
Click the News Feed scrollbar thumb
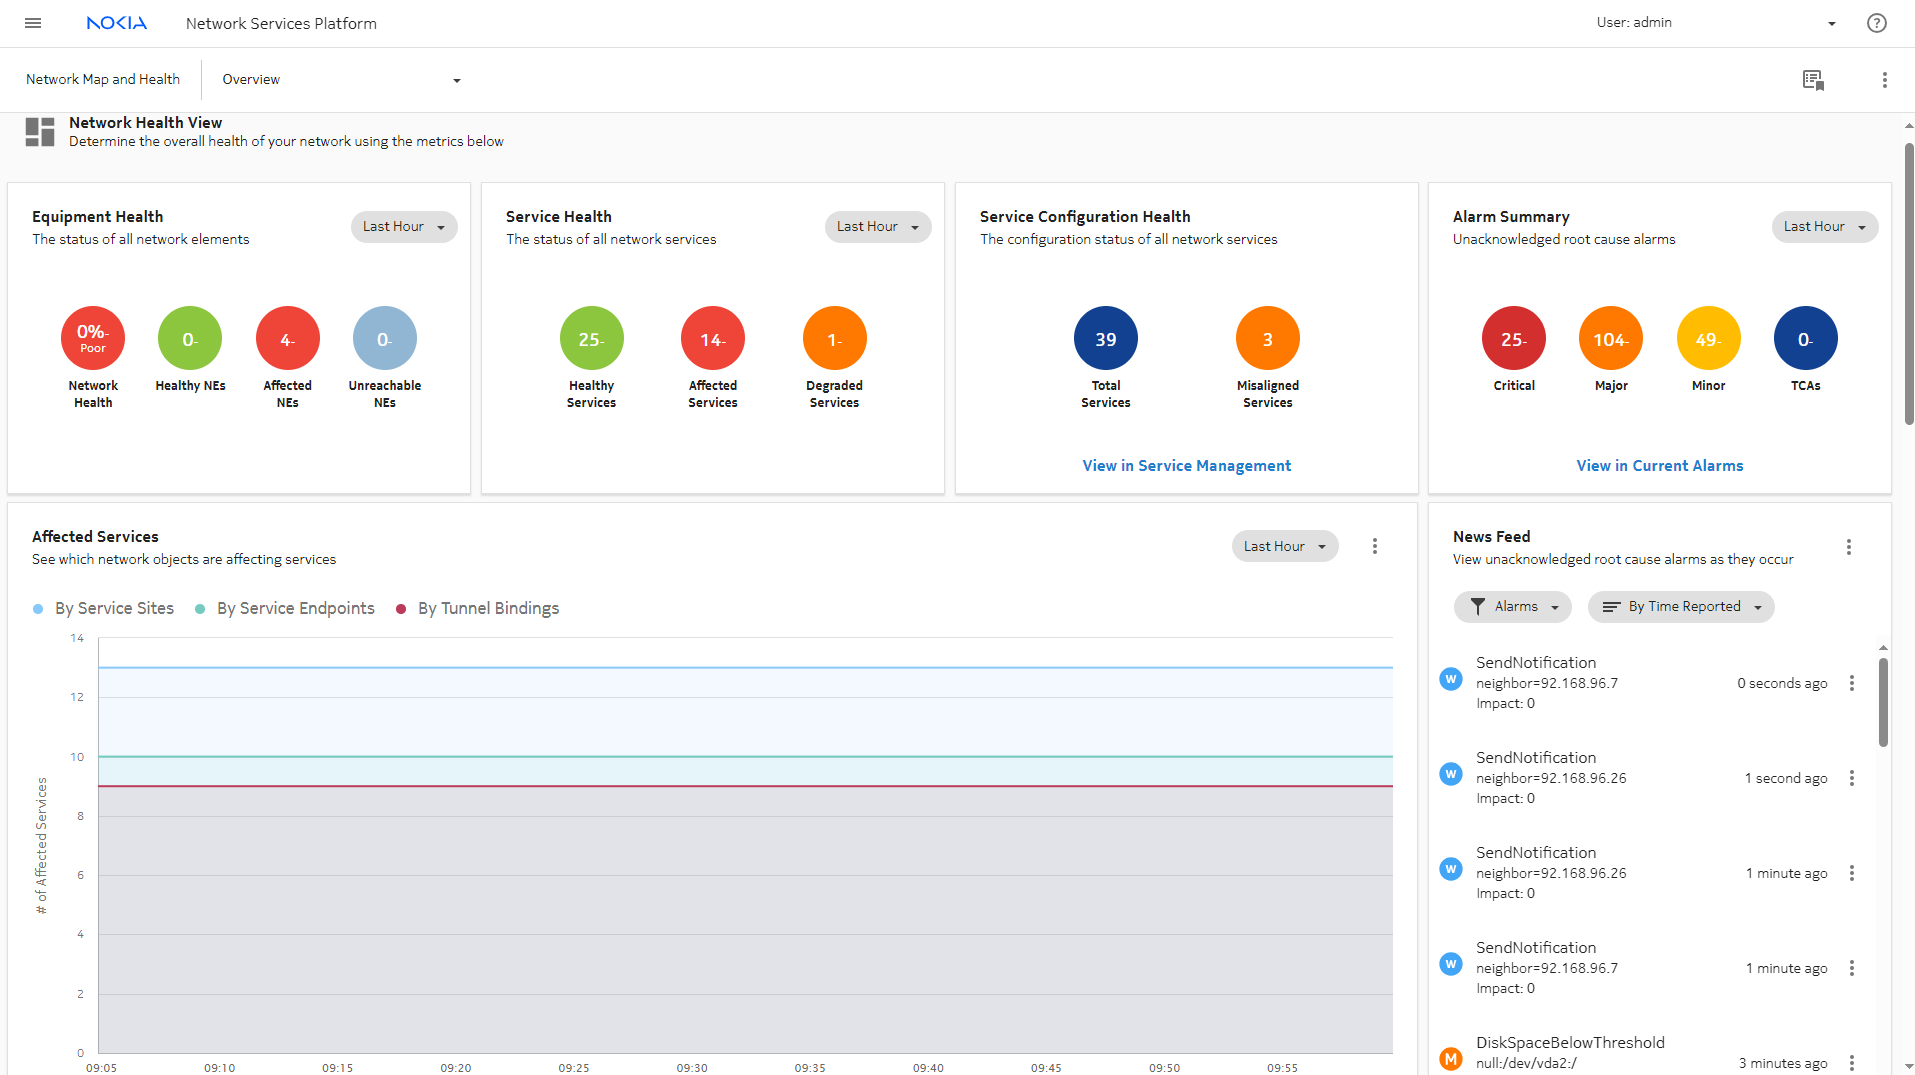click(x=1883, y=702)
